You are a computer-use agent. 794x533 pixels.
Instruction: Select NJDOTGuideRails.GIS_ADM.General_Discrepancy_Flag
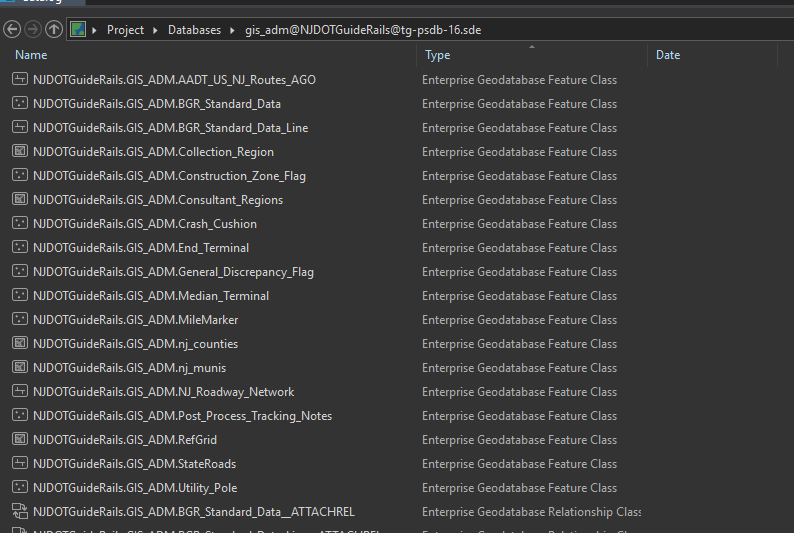click(x=173, y=272)
